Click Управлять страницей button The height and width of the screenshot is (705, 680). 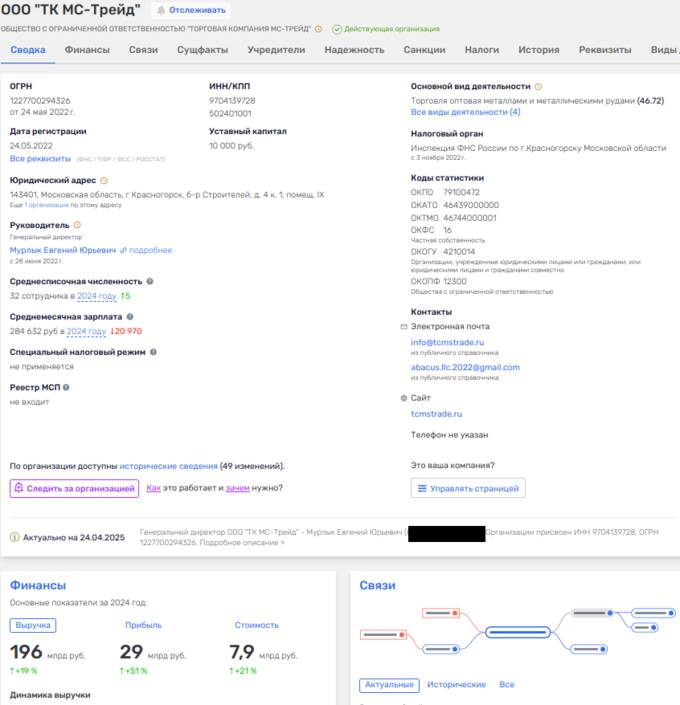click(468, 488)
